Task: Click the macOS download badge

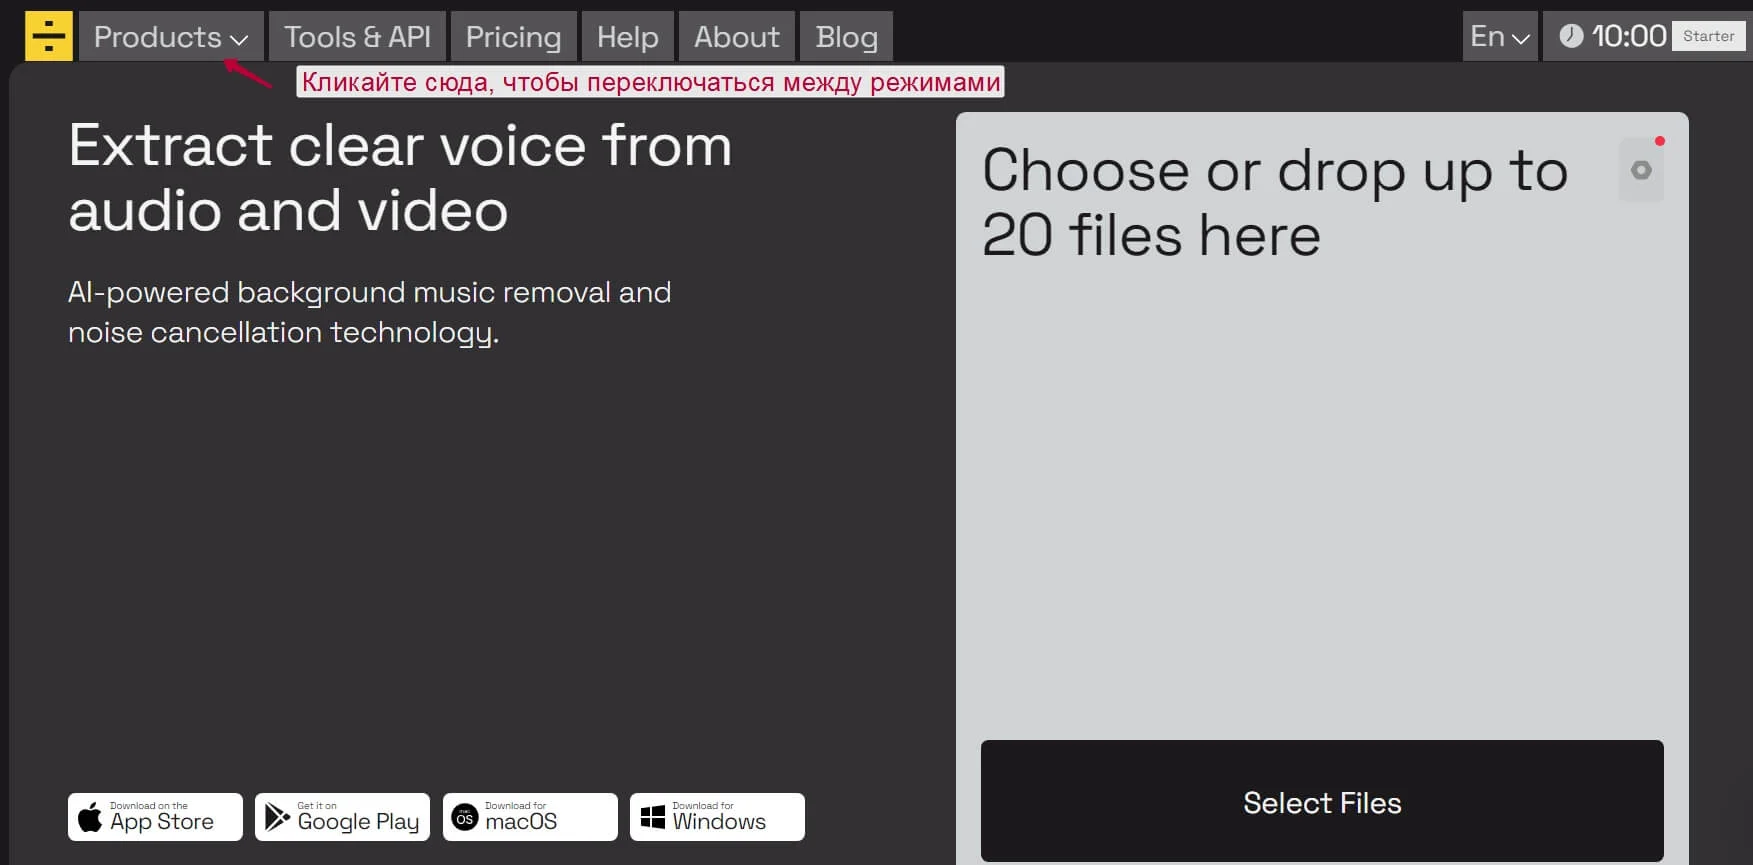Action: [530, 817]
